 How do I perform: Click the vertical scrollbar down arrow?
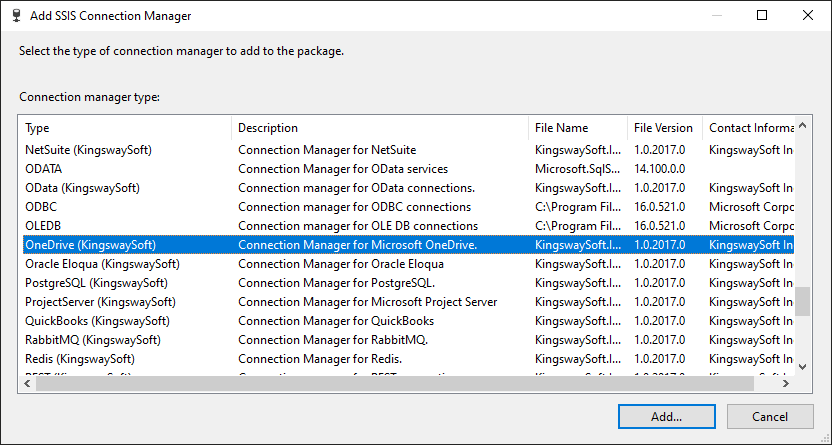tap(802, 367)
